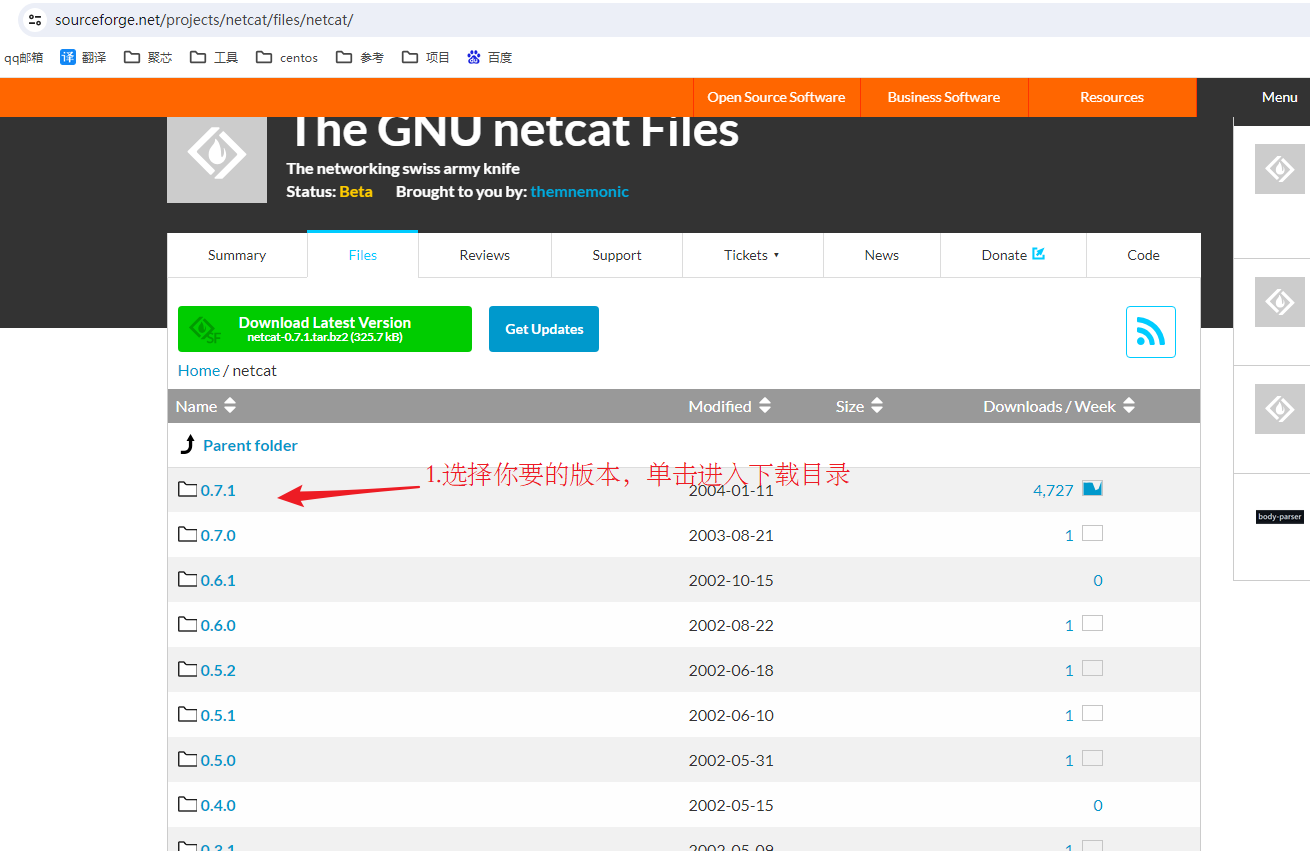
Task: Sort file list by Name column
Action: (205, 406)
